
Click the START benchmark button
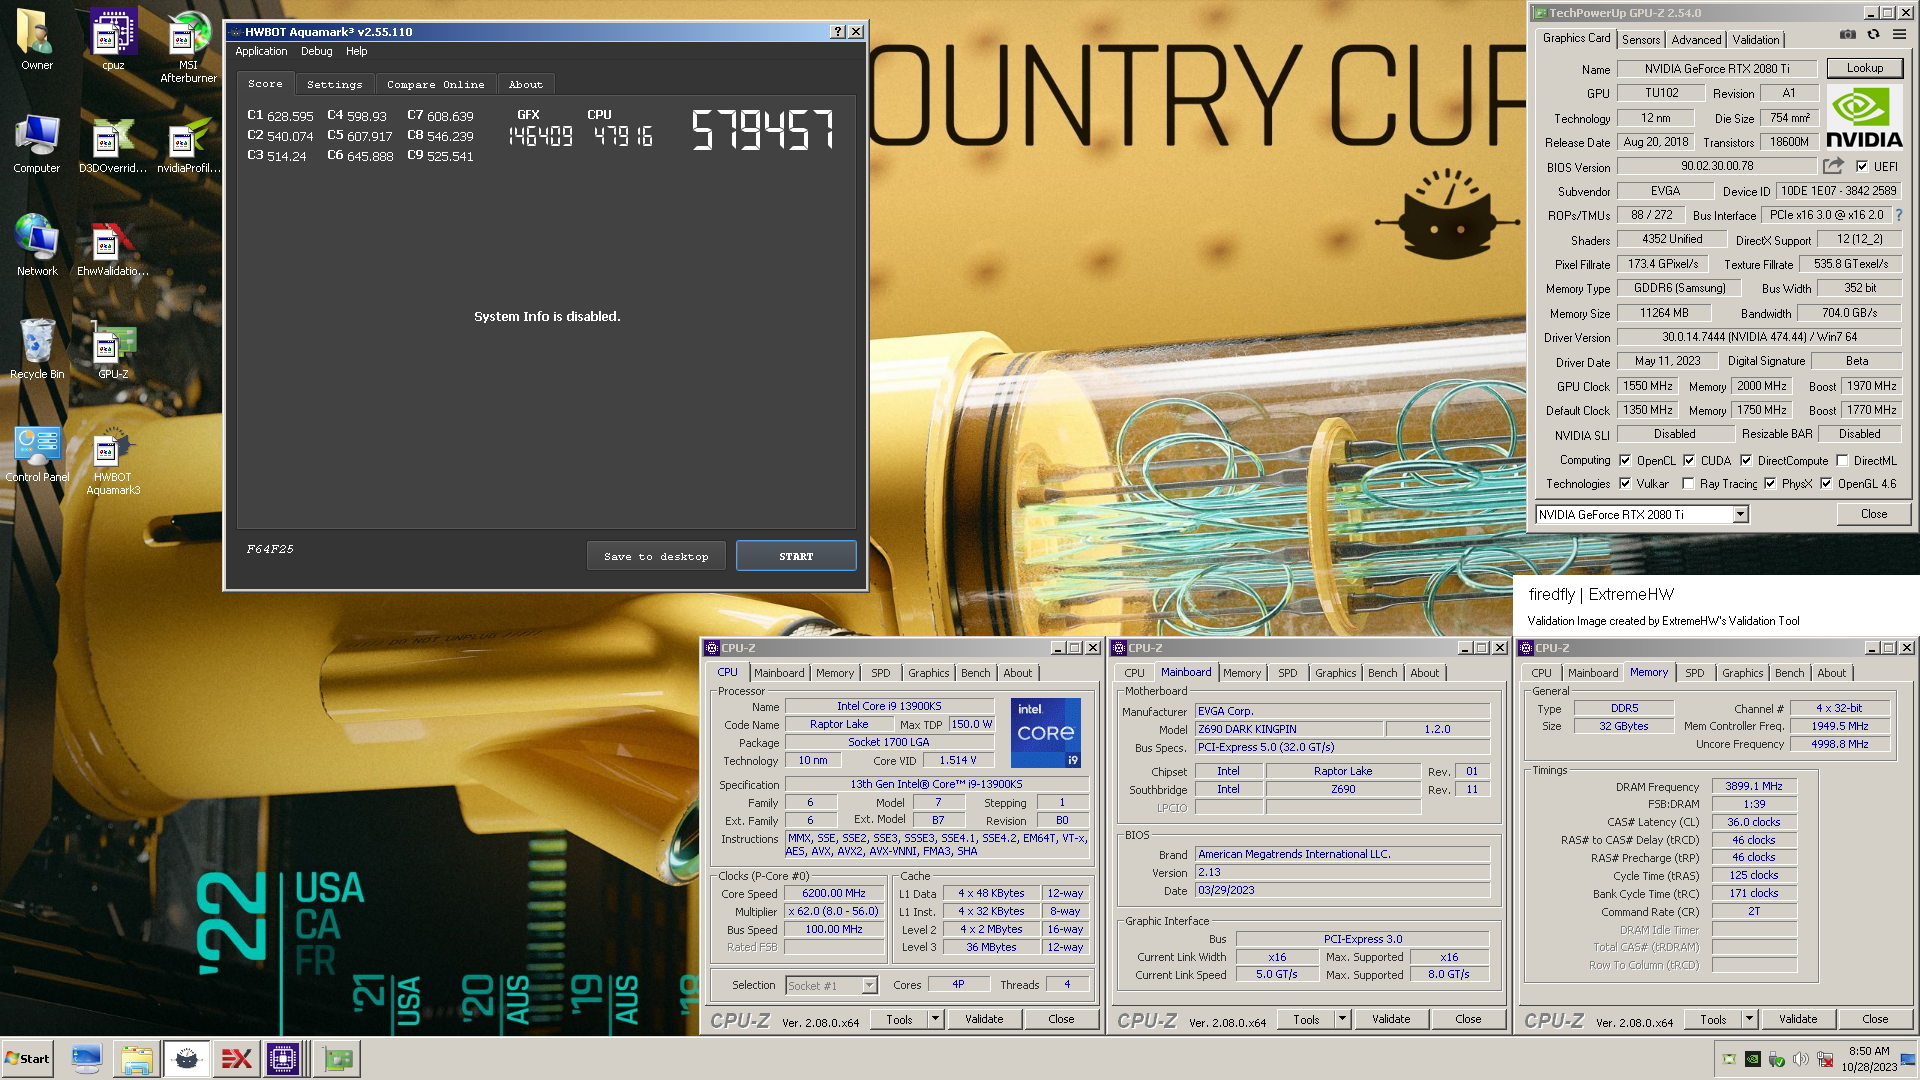pos(796,556)
